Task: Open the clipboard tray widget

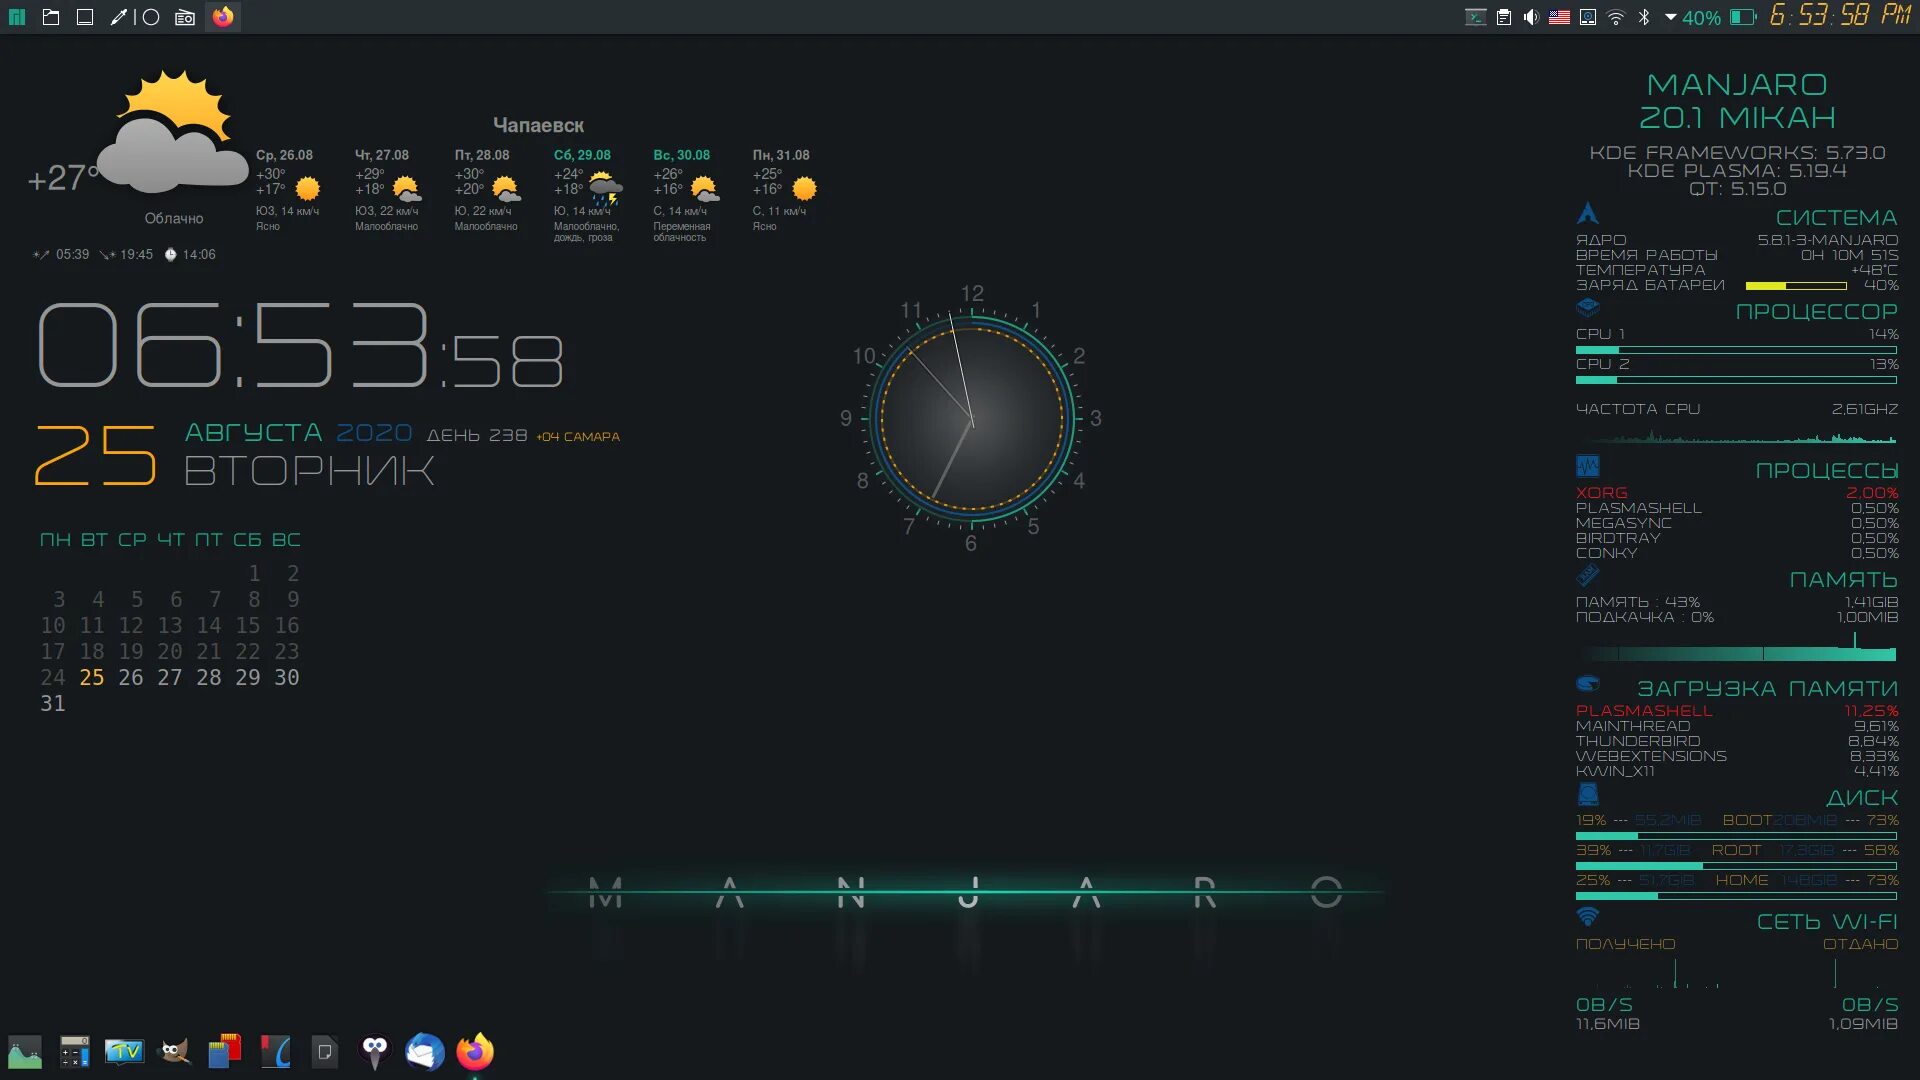Action: click(1503, 17)
